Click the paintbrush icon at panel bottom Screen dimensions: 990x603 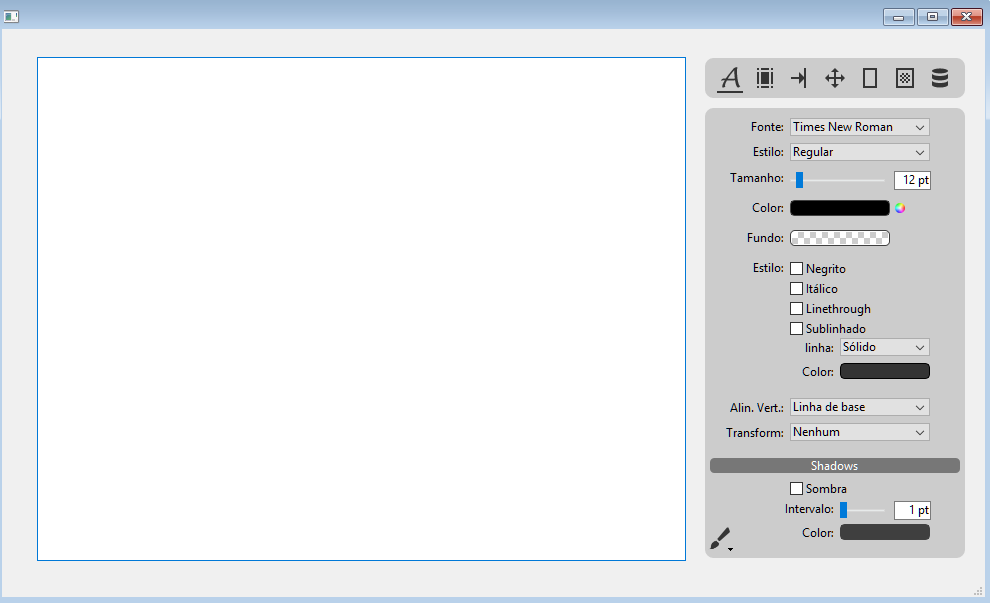pyautogui.click(x=721, y=539)
